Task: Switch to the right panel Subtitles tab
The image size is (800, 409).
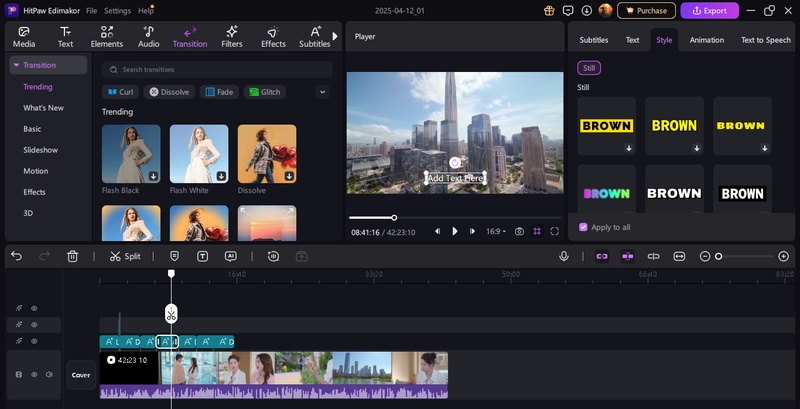Action: point(594,40)
